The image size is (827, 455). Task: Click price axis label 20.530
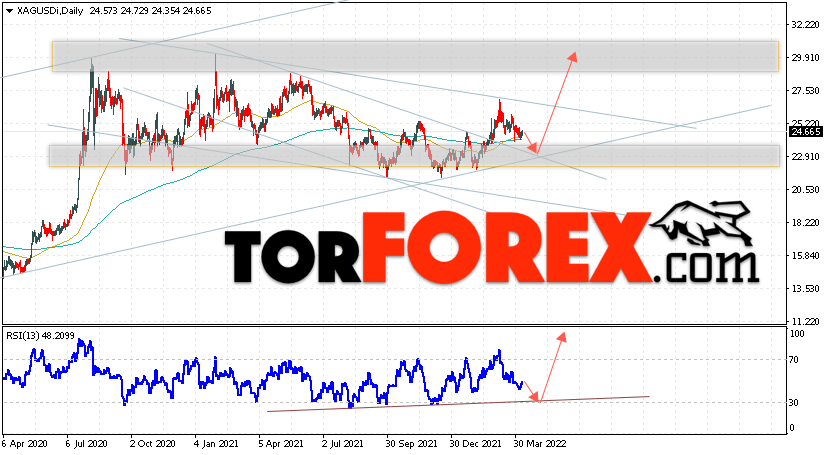[x=806, y=189]
